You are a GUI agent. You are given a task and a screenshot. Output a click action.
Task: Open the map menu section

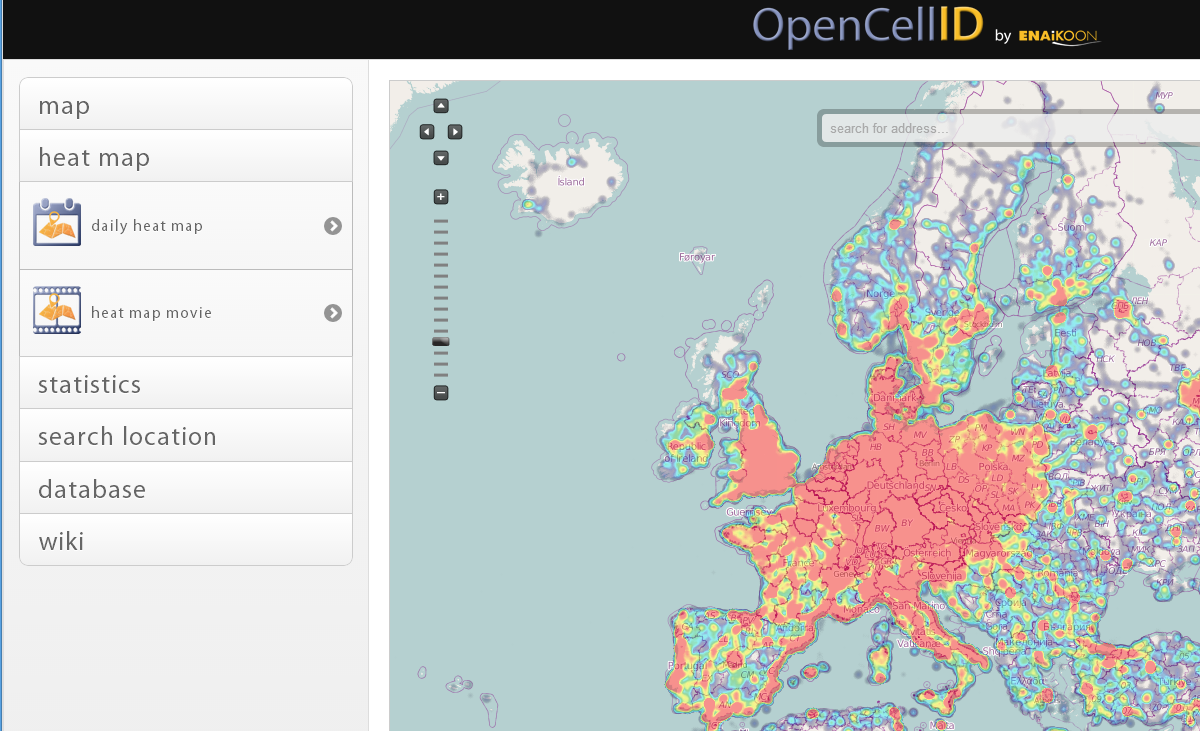coord(186,105)
